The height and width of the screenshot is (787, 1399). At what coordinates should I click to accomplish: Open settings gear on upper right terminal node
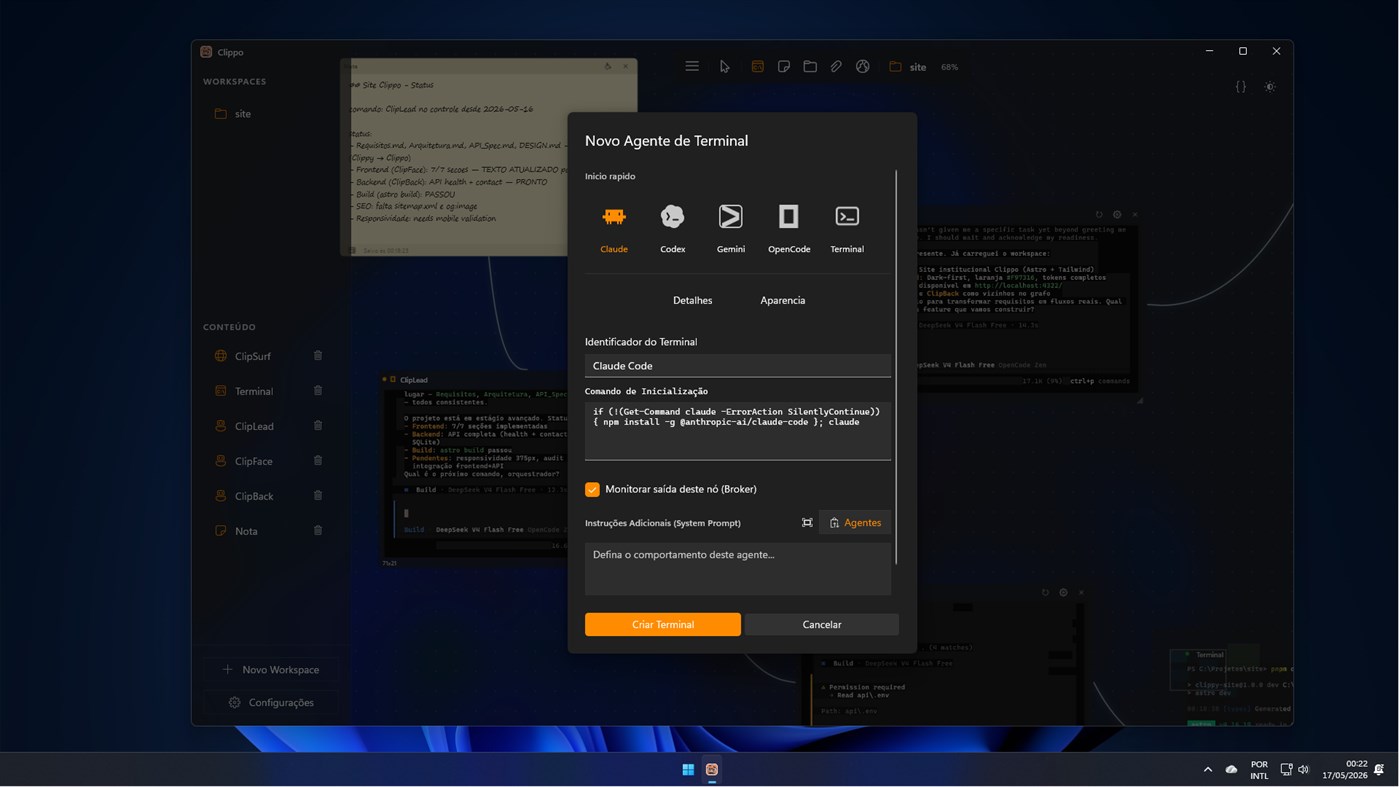coord(1117,214)
